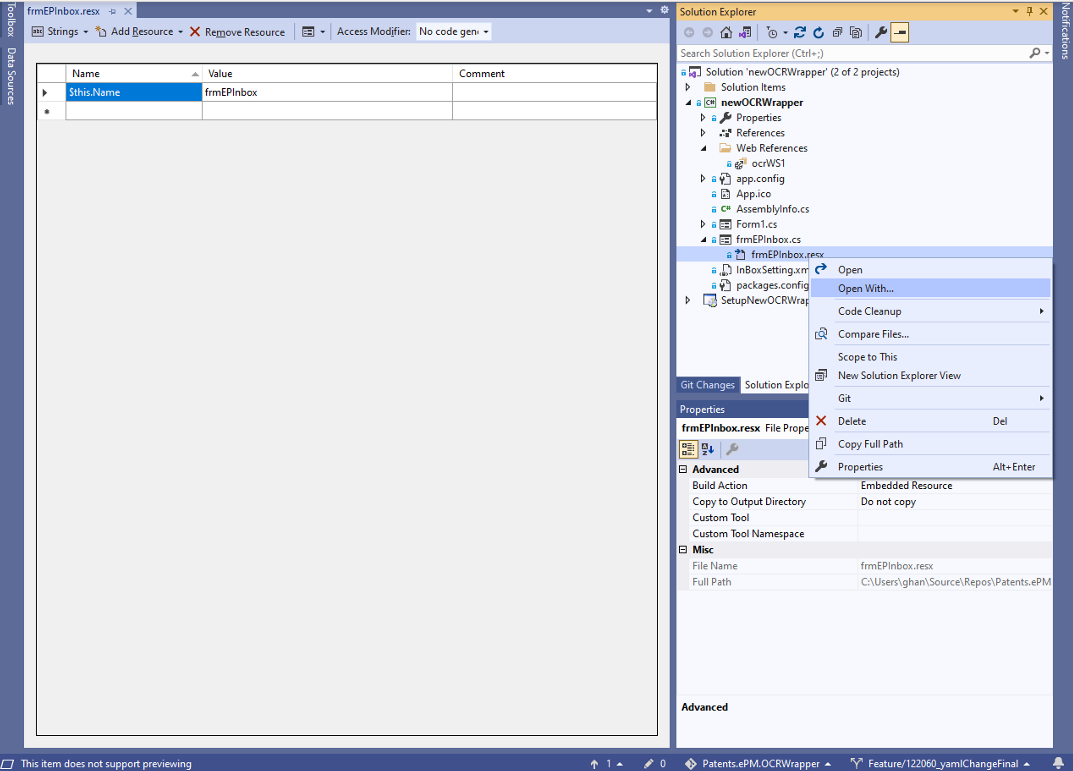1073x771 pixels.
Task: Click Forward arrow in Solution Explorer toolbar
Action: pyautogui.click(x=708, y=32)
